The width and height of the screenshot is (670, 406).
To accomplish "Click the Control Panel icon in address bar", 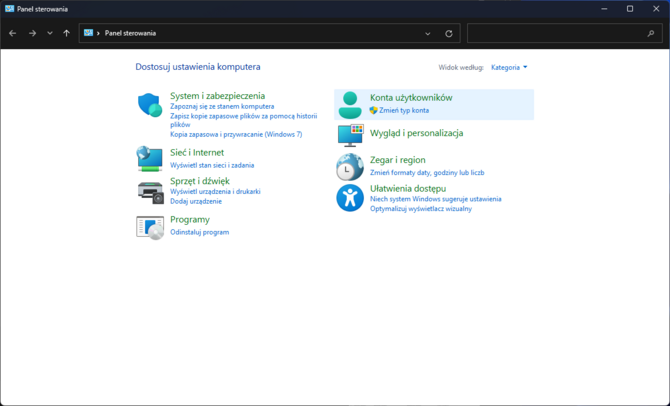I will pos(88,33).
